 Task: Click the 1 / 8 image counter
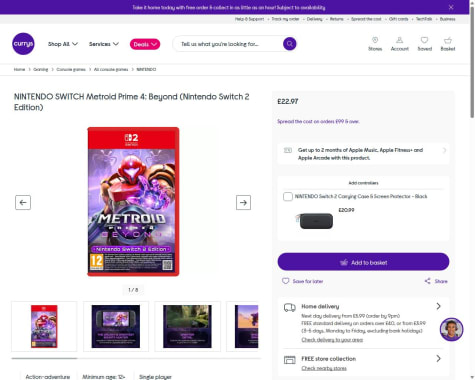tap(133, 290)
